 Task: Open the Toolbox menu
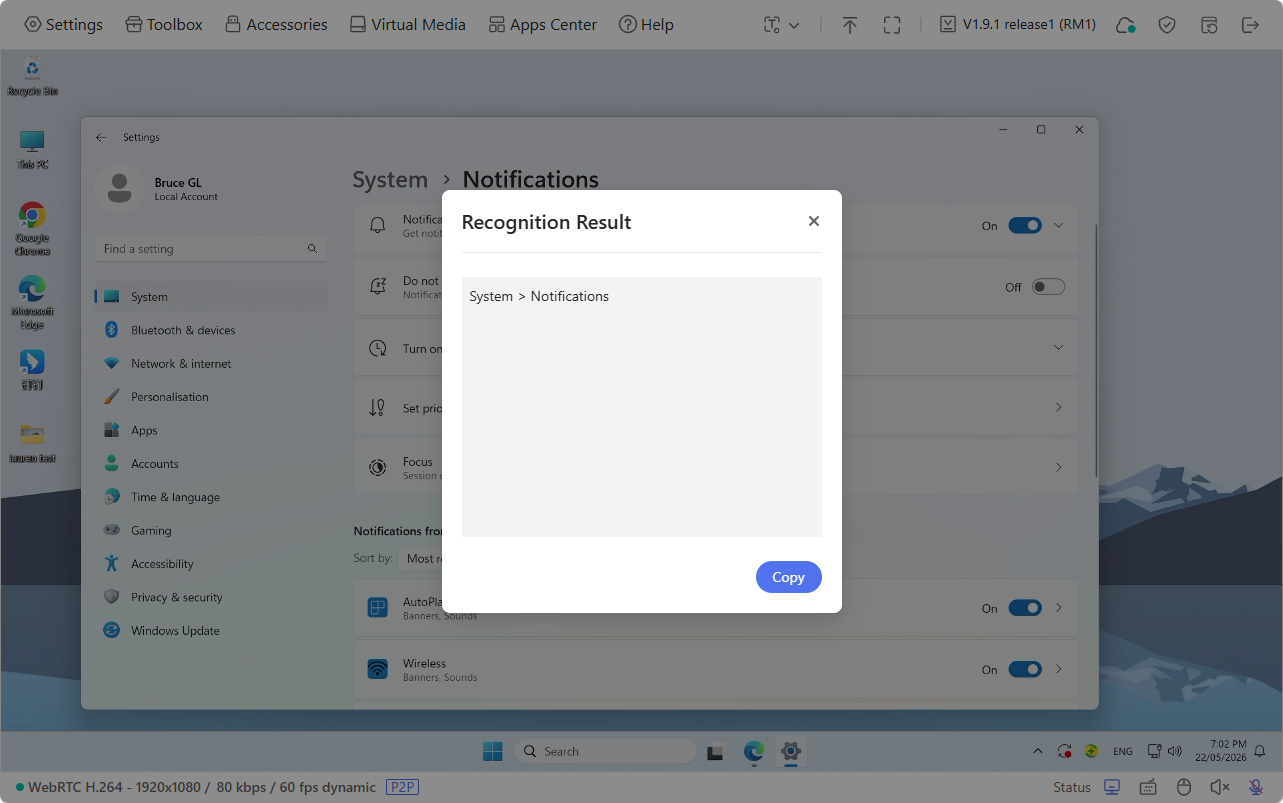pyautogui.click(x=164, y=24)
